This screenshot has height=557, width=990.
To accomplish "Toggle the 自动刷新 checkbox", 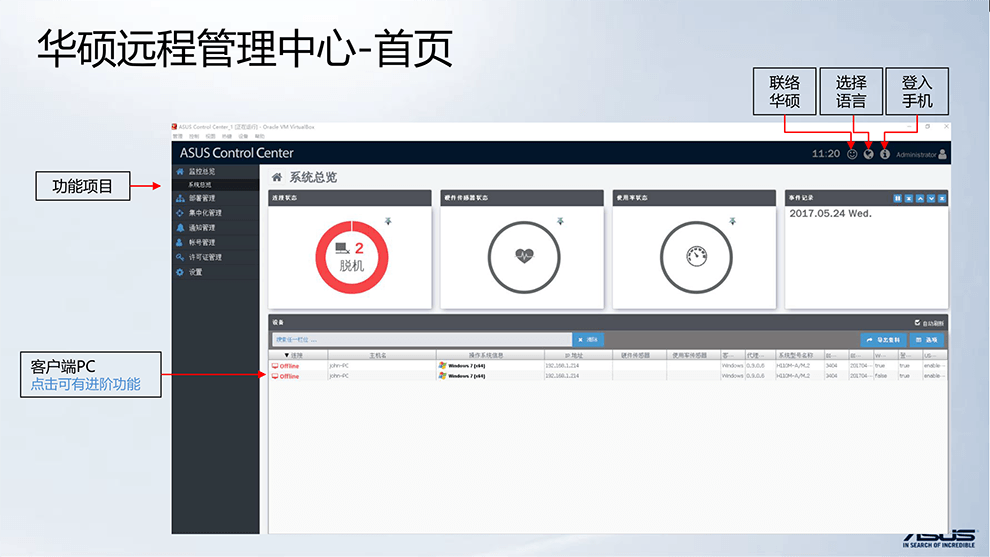I will 918,323.
